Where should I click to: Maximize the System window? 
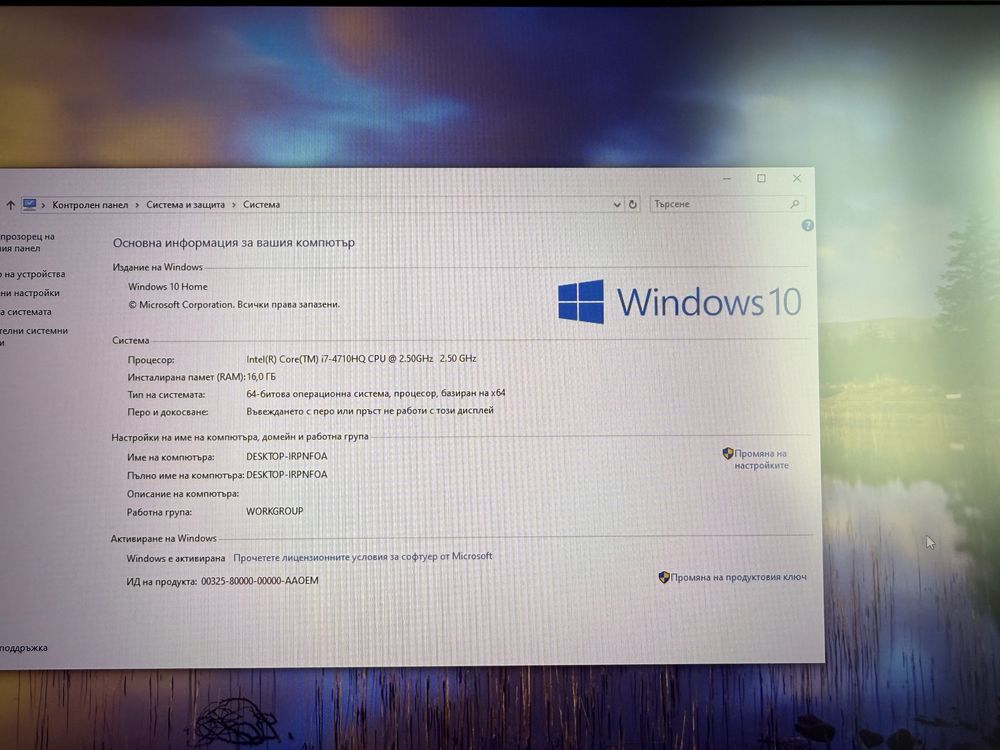coord(761,179)
